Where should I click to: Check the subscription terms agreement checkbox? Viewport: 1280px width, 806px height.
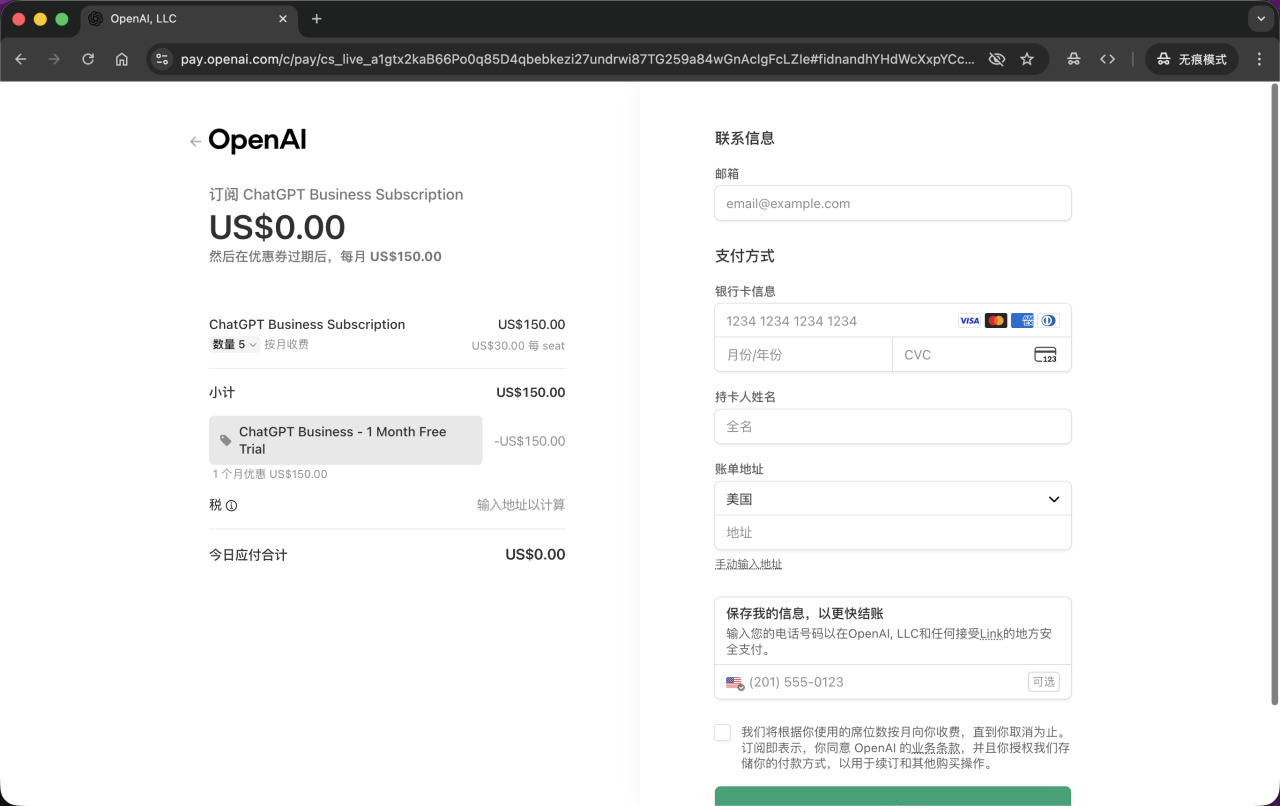tap(723, 732)
